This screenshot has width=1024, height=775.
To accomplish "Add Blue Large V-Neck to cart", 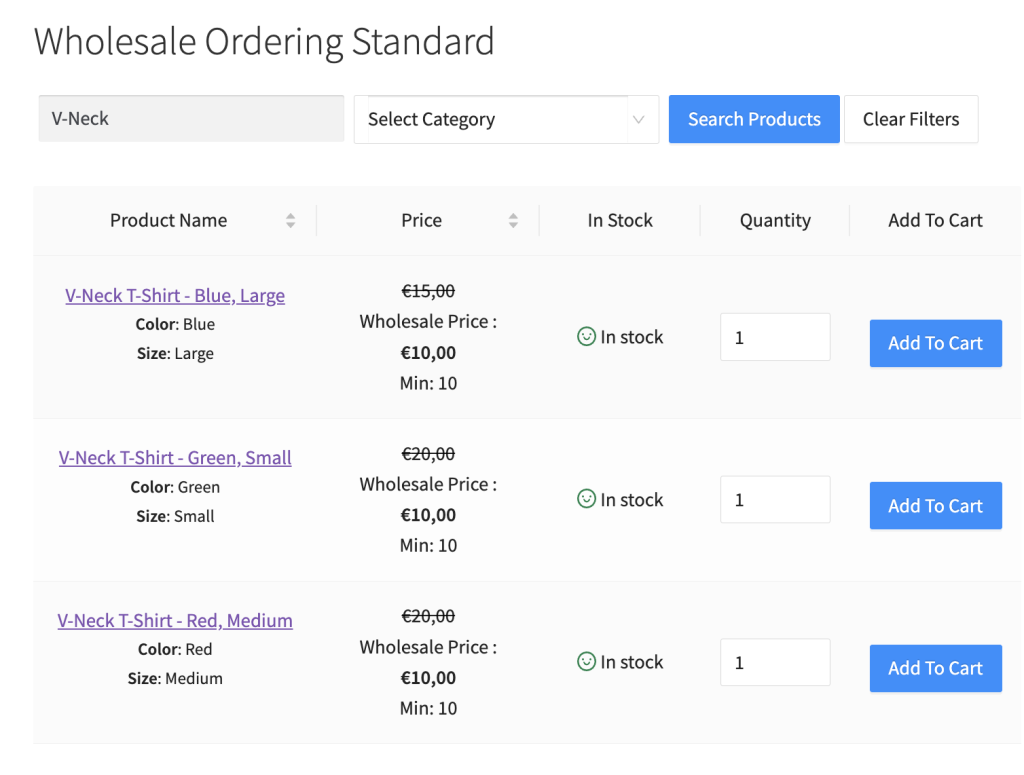I will pos(935,343).
